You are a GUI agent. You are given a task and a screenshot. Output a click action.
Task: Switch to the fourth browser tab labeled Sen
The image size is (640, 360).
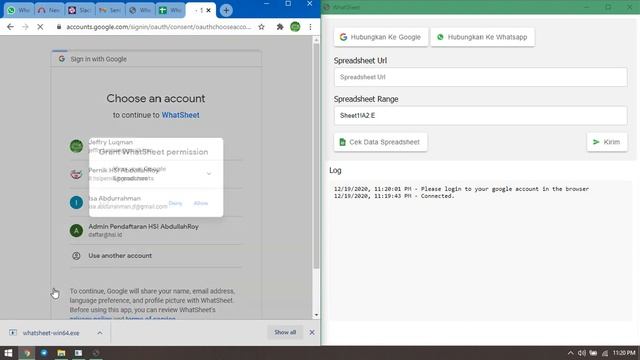pyautogui.click(x=110, y=10)
